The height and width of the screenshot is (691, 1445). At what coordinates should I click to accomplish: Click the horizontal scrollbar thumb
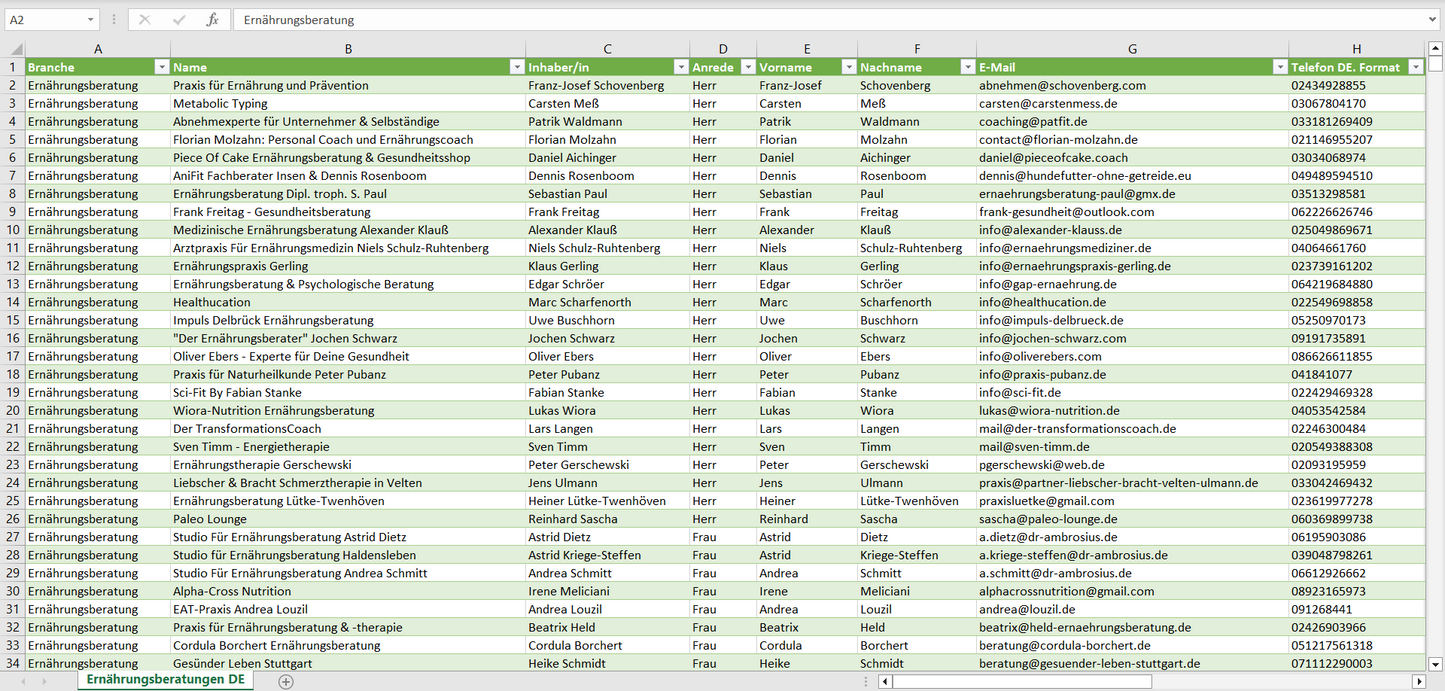coord(1020,681)
